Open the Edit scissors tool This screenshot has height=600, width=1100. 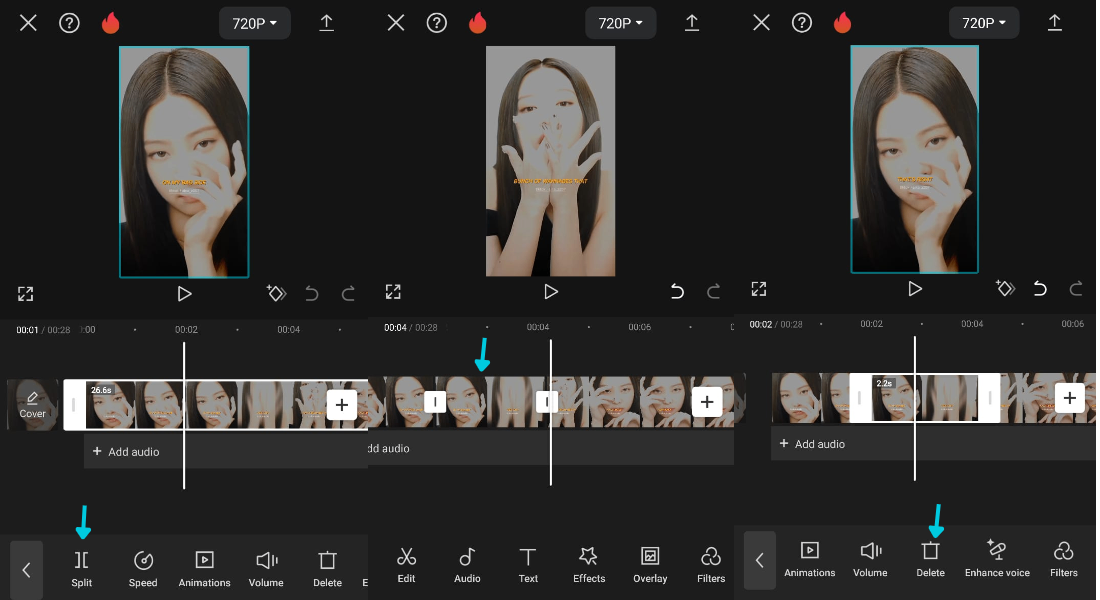point(406,565)
